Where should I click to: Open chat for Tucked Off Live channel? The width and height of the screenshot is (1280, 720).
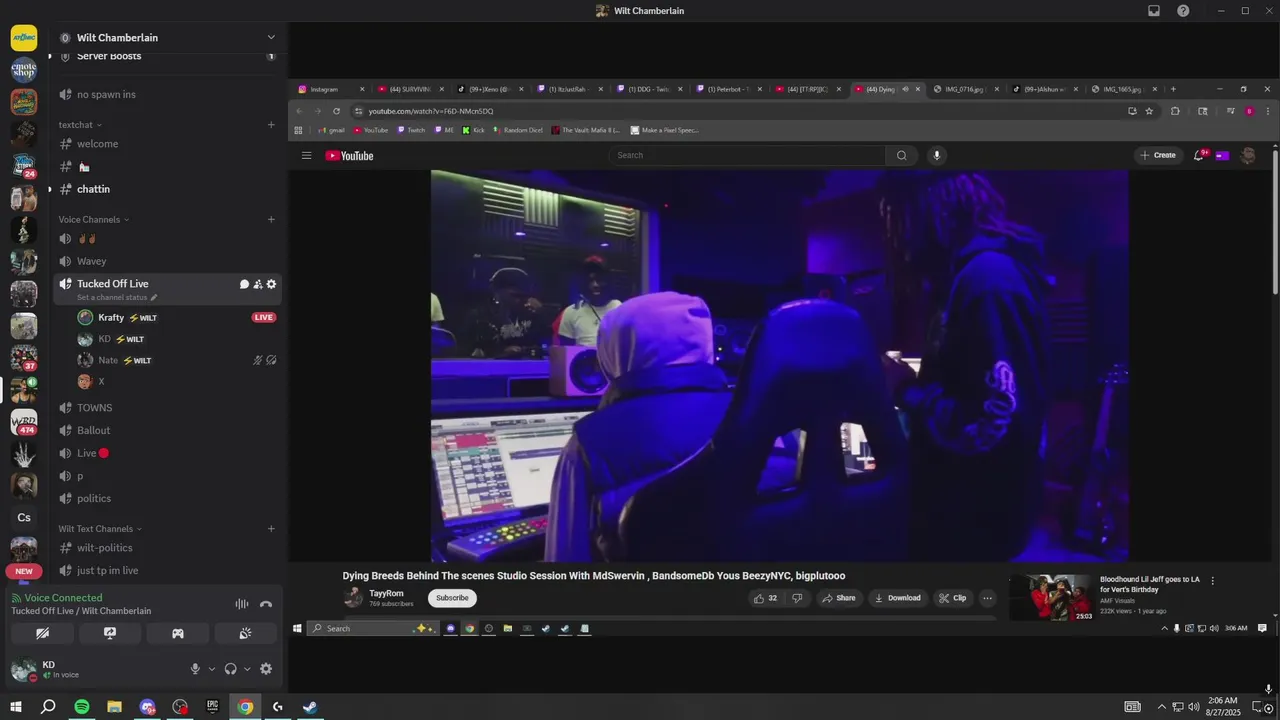pos(244,284)
